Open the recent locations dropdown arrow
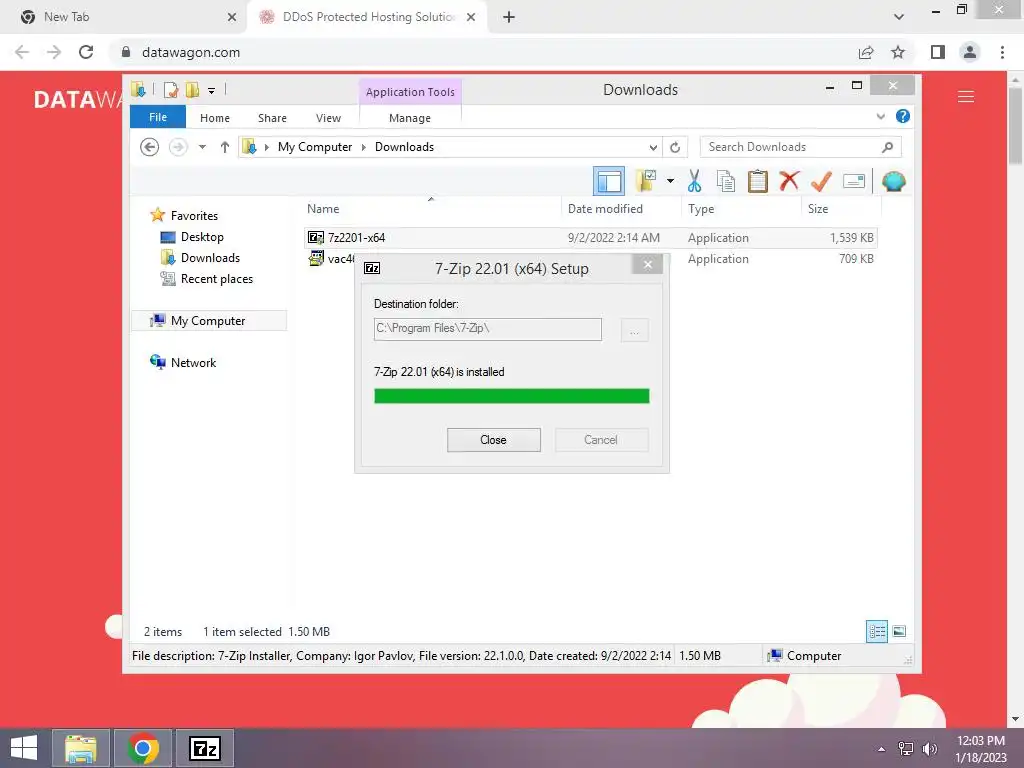The width and height of the screenshot is (1024, 768). (x=202, y=147)
